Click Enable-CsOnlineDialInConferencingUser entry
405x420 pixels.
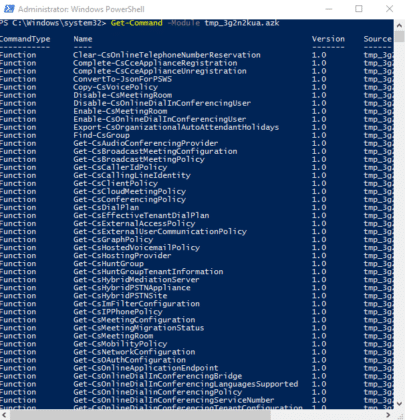(x=160, y=119)
